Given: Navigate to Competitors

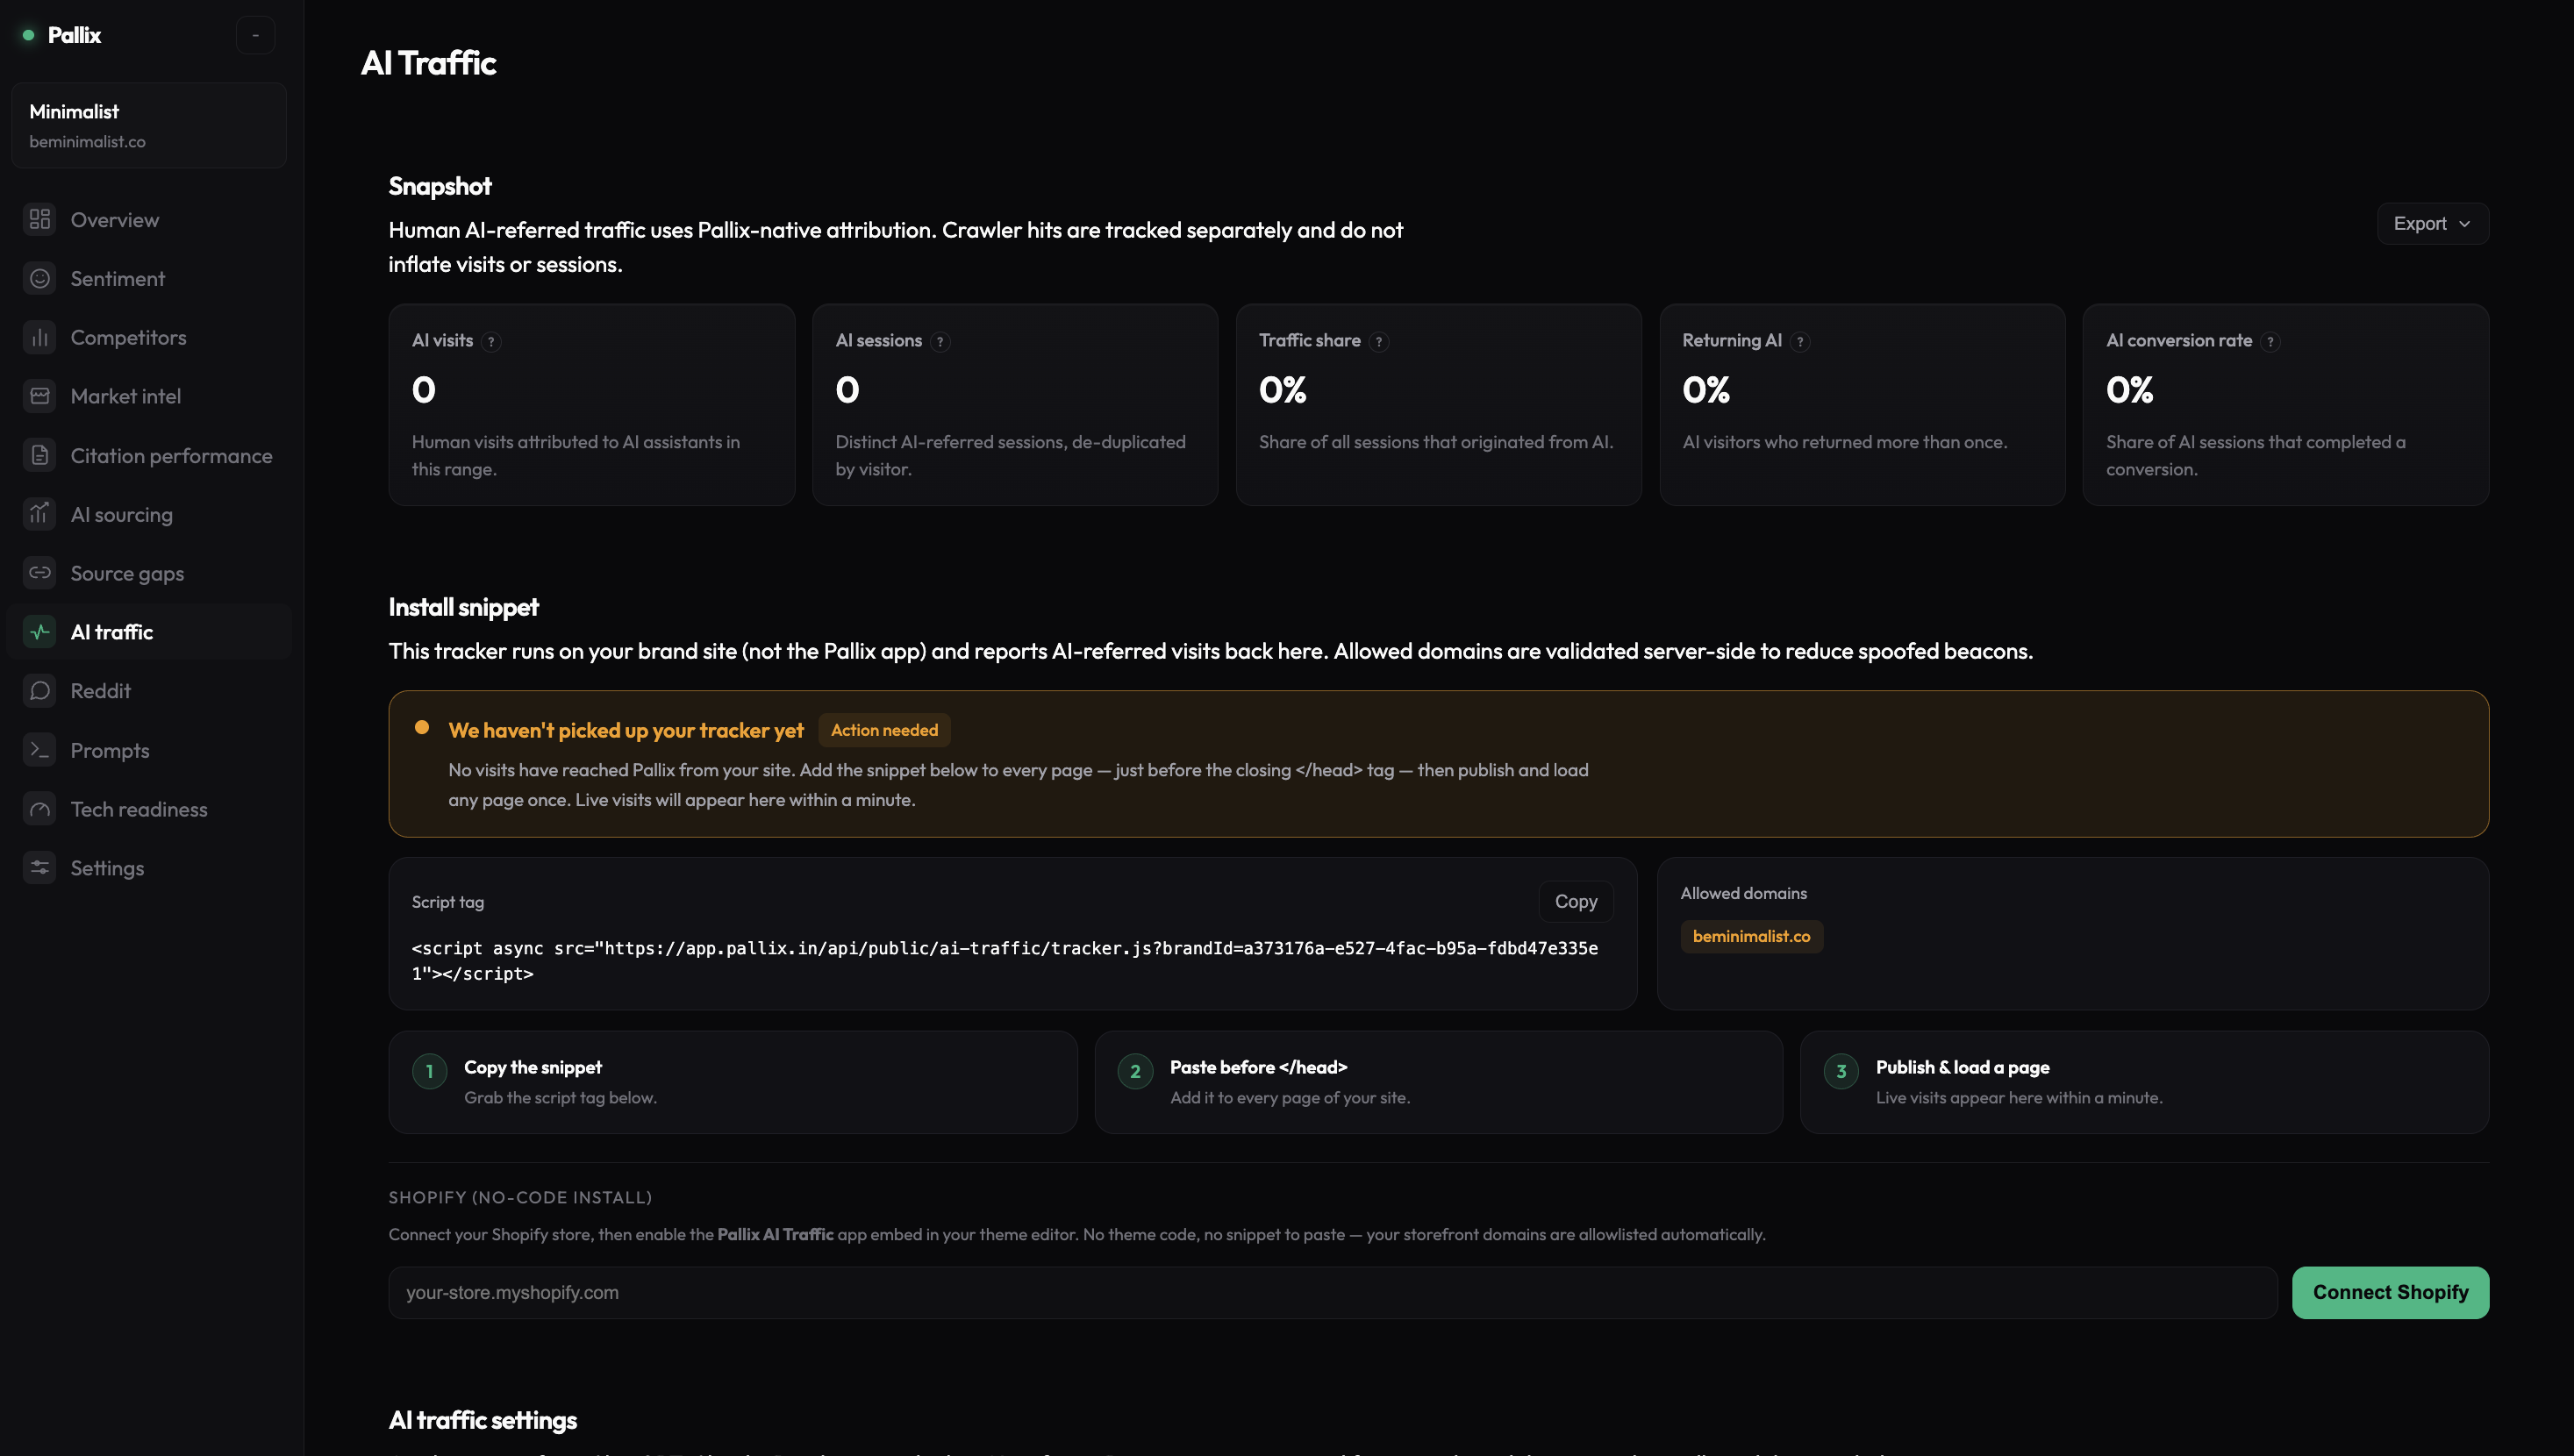Looking at the screenshot, I should (149, 337).
